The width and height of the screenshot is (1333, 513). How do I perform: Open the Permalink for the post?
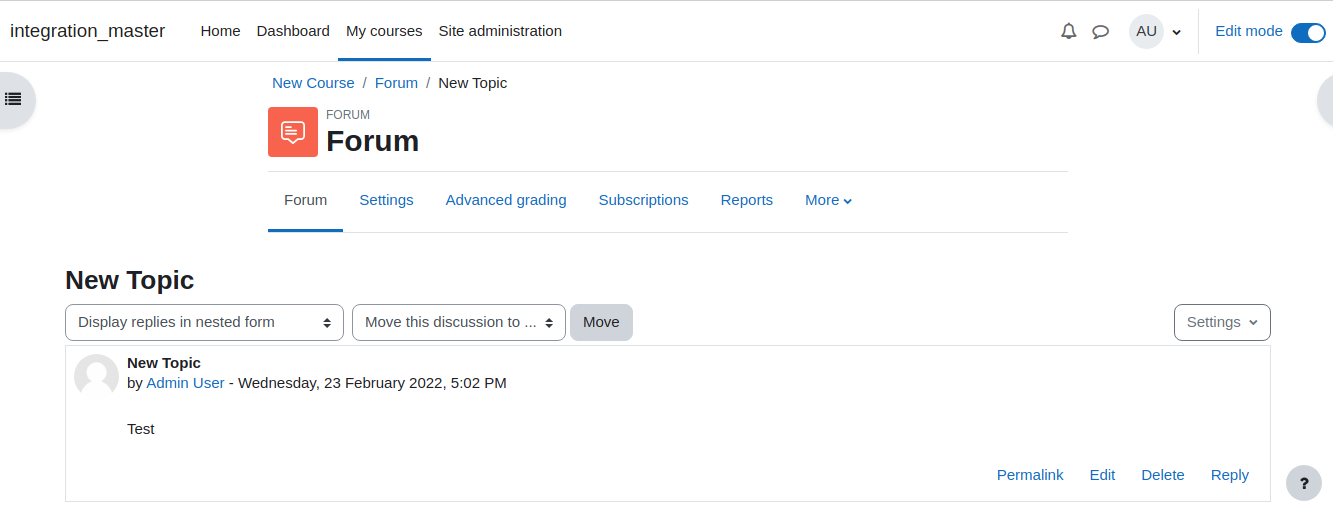(x=1030, y=475)
